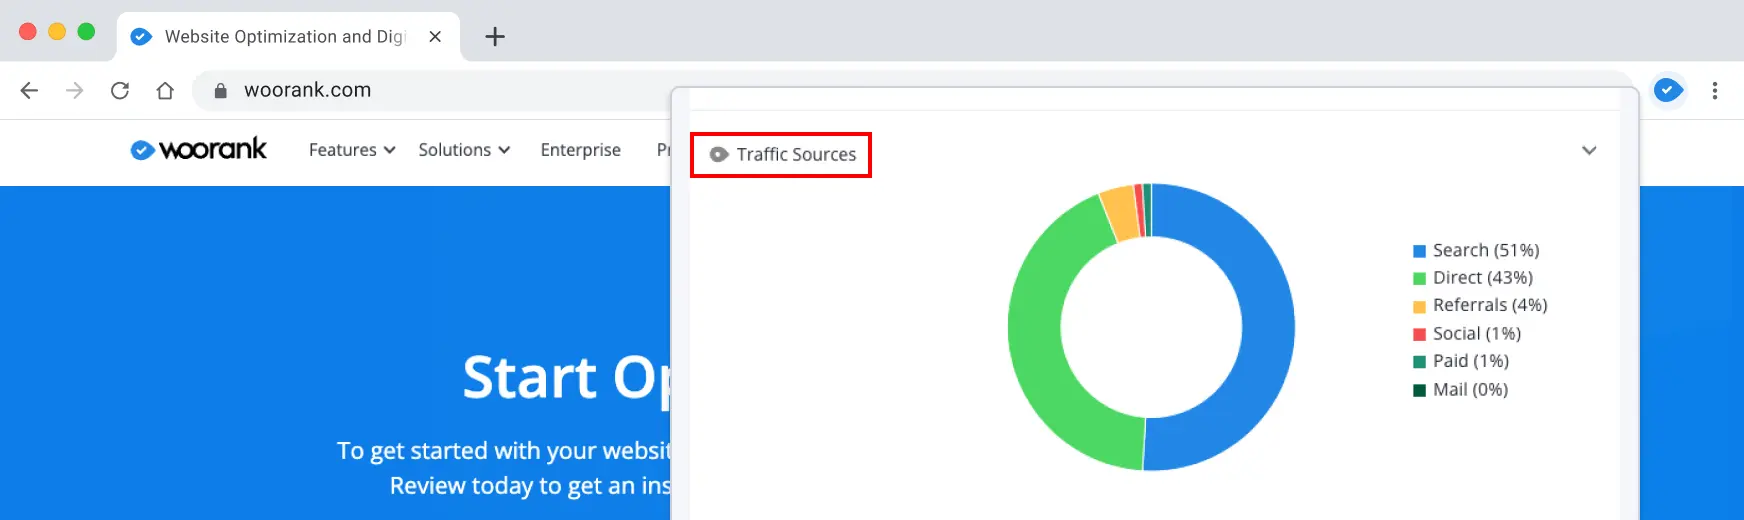Click the Traffic Sources heading

coord(796,155)
